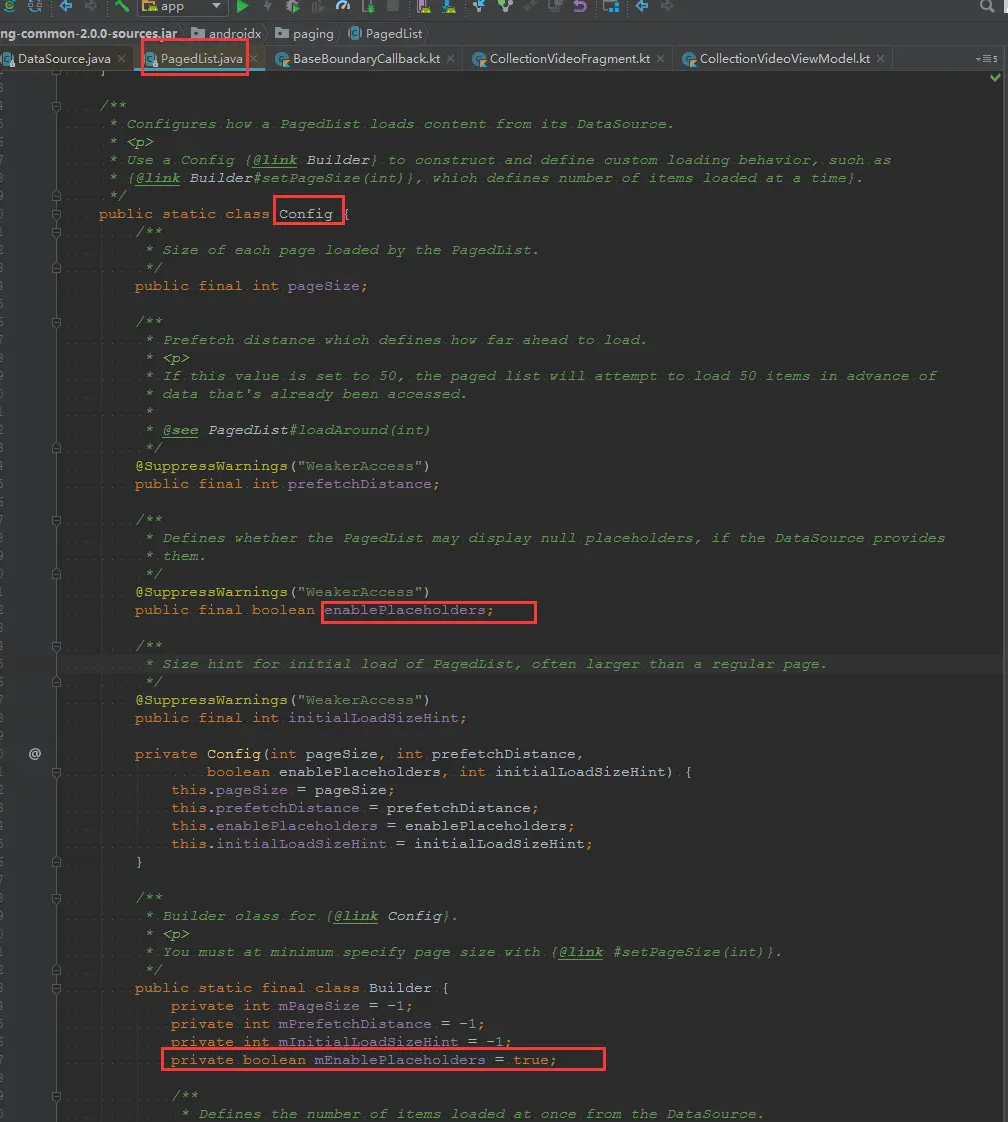The width and height of the screenshot is (1008, 1122).
Task: Collapse the Config class fold marker
Action: (x=57, y=214)
